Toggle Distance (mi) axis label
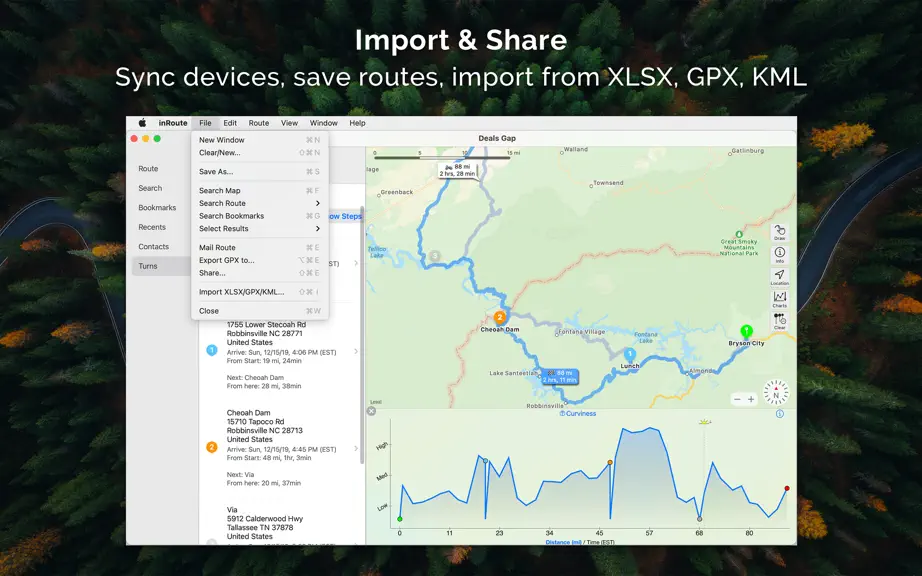 (x=563, y=542)
